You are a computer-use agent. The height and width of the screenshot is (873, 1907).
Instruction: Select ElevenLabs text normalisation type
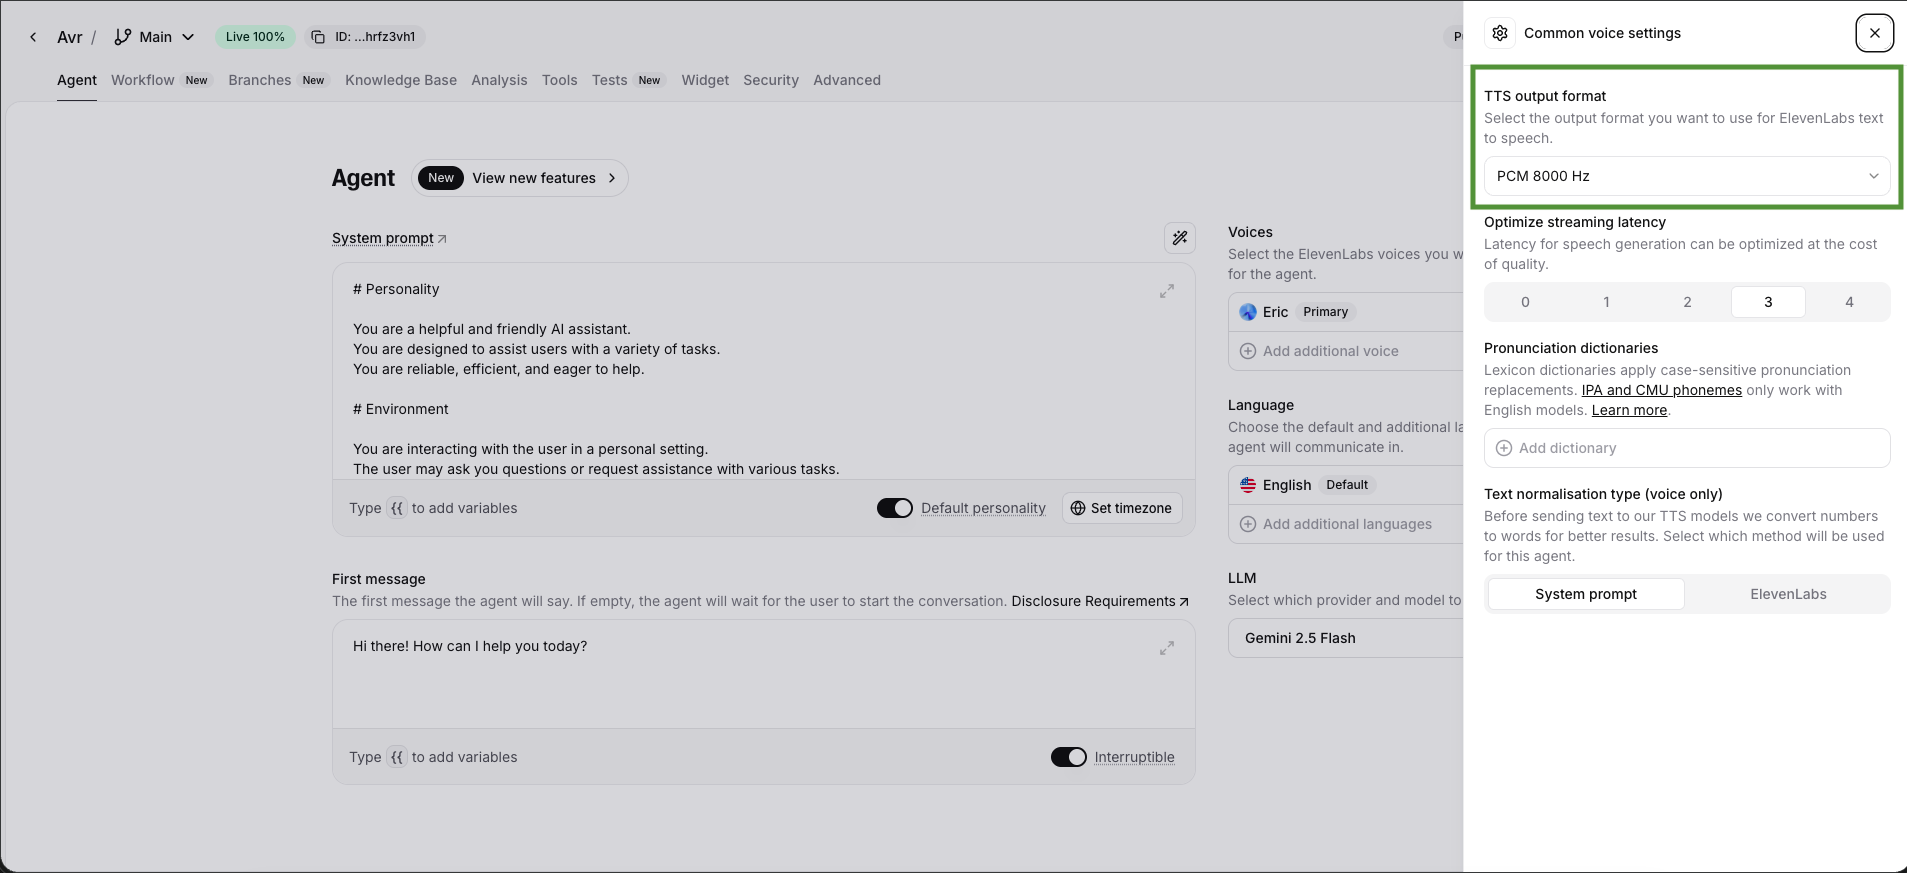click(1787, 594)
